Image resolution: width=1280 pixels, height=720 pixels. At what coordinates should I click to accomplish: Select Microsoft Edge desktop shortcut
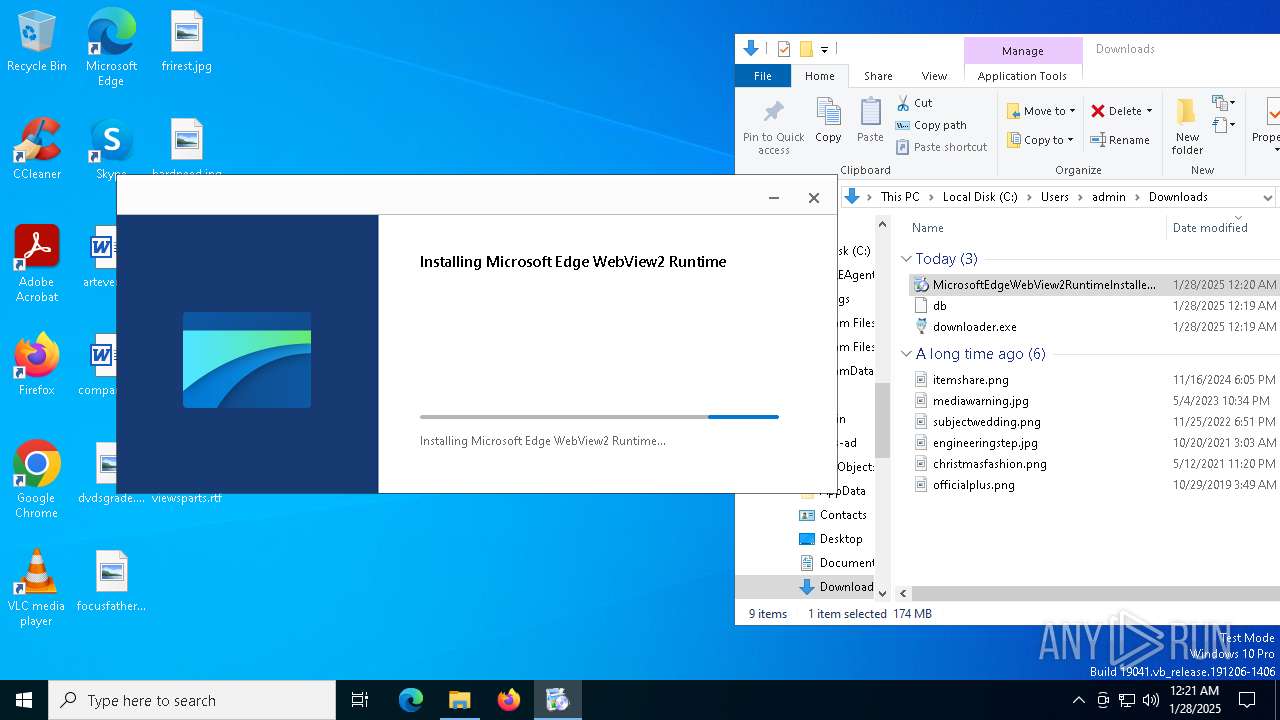tap(111, 48)
